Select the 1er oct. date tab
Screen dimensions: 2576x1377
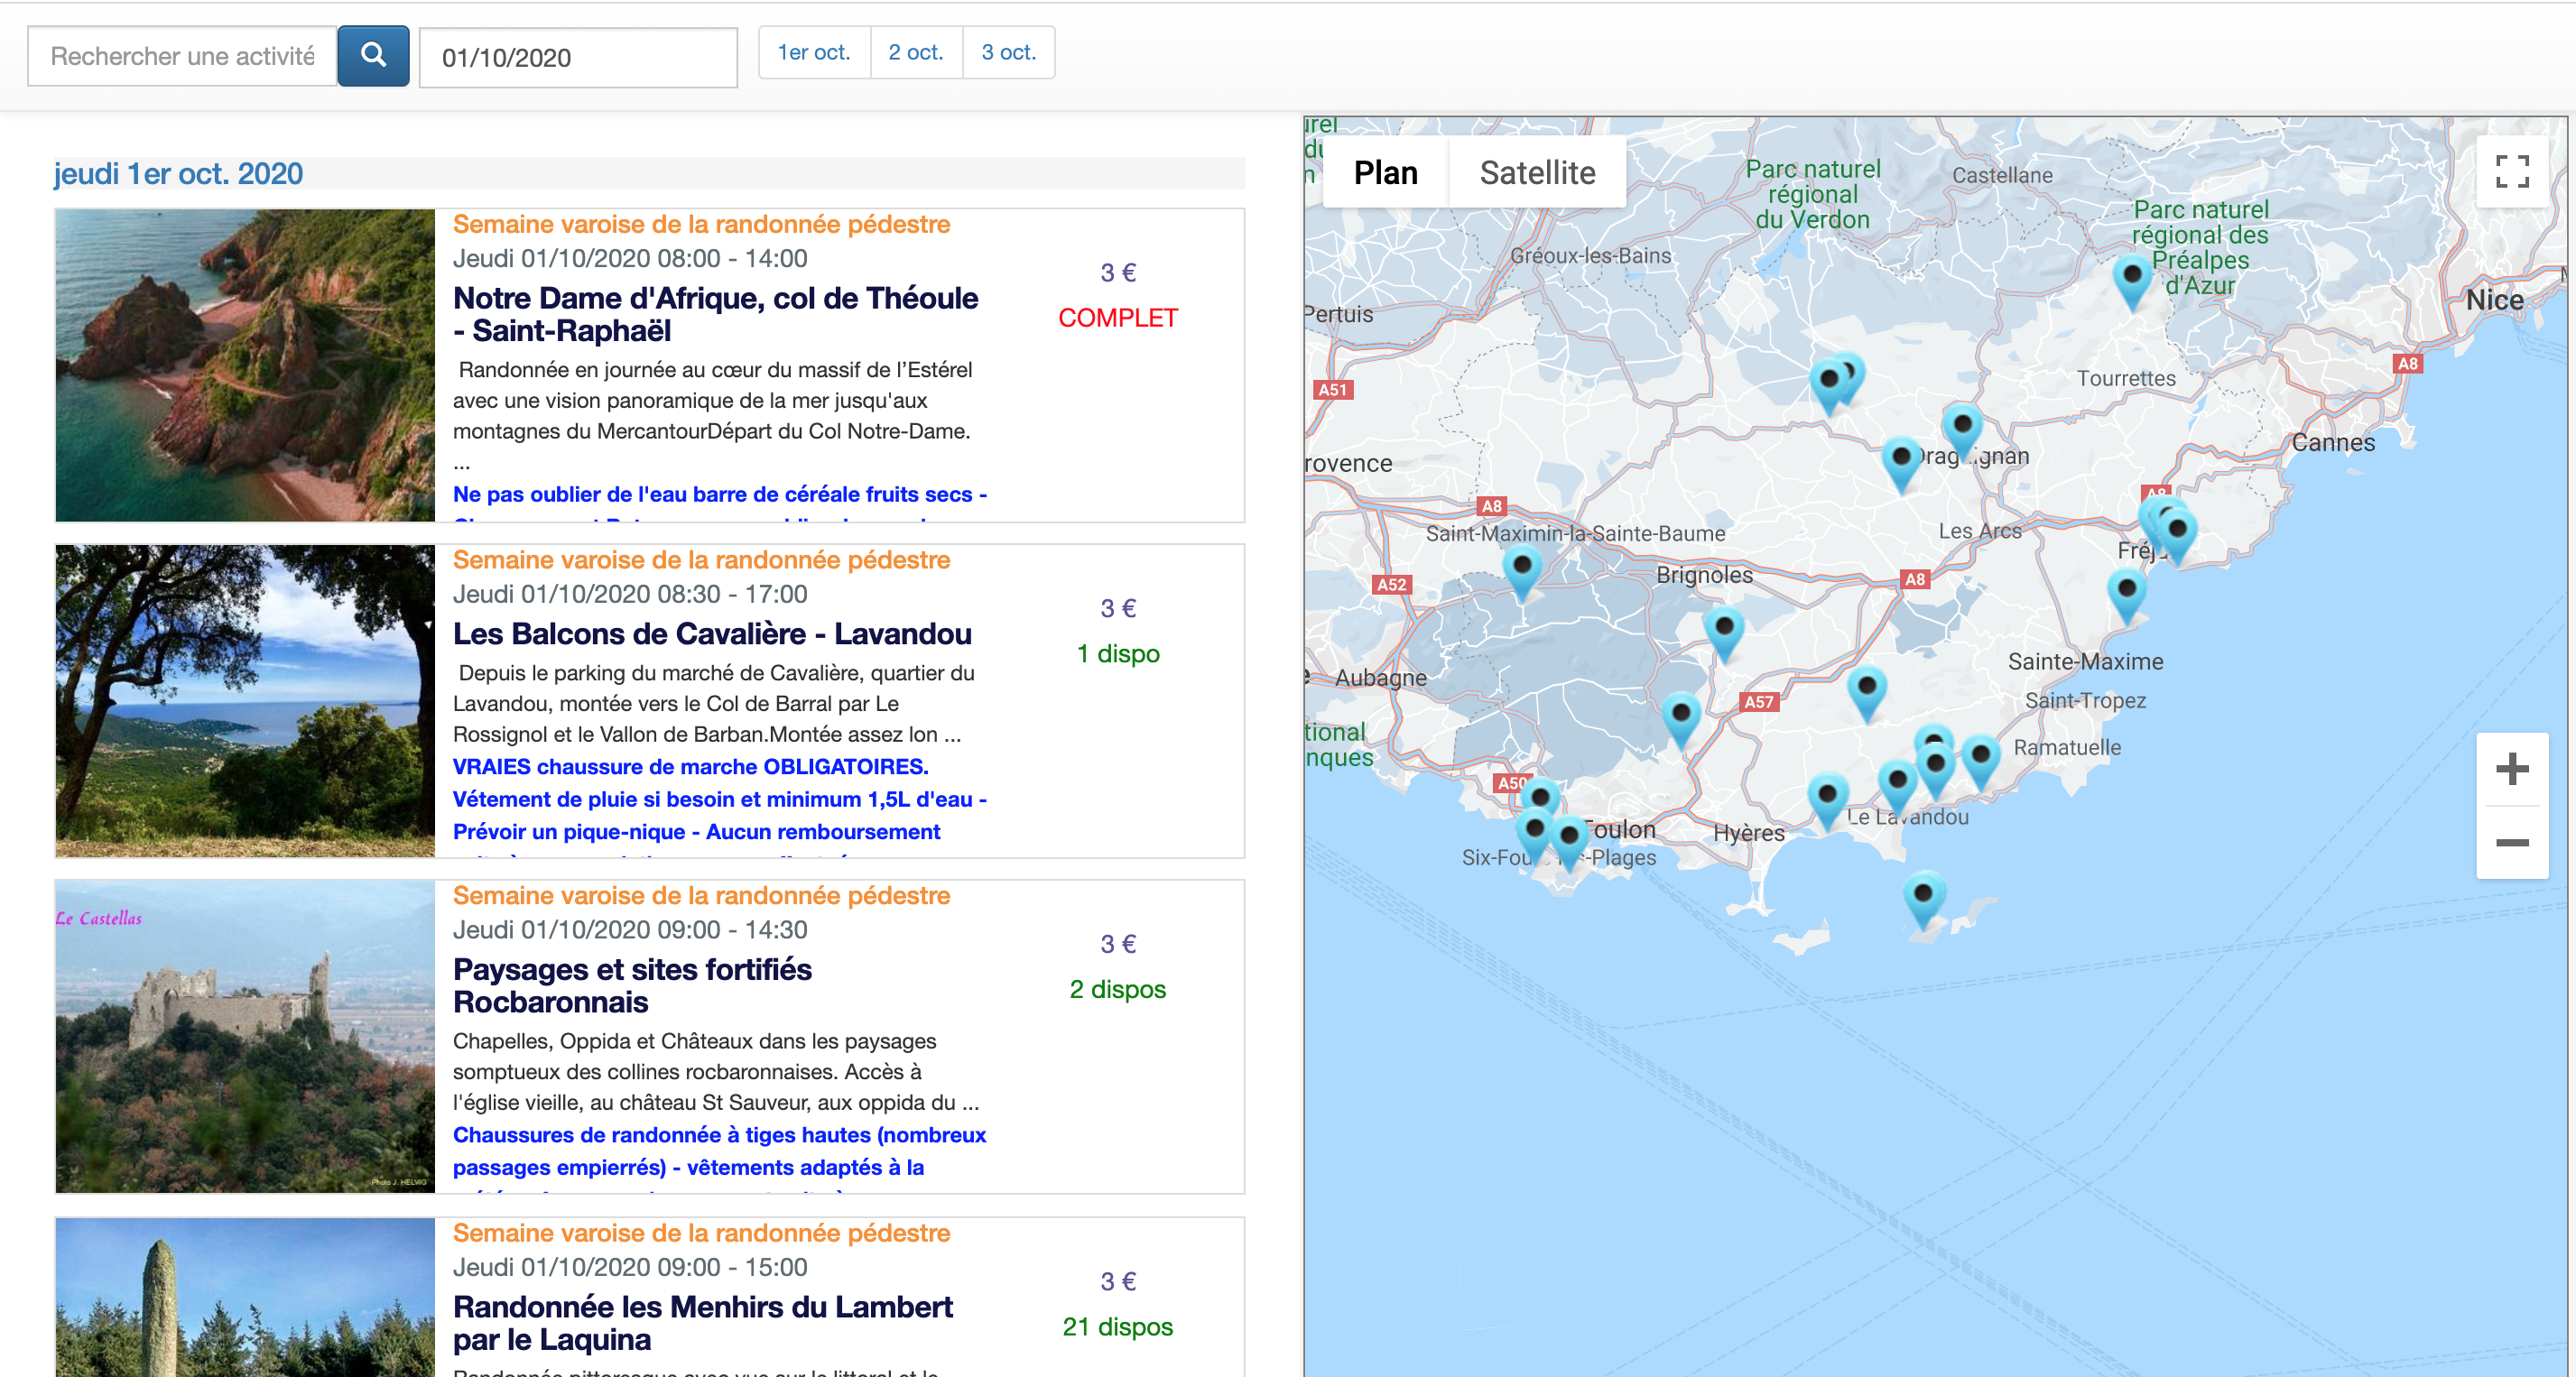click(x=814, y=52)
